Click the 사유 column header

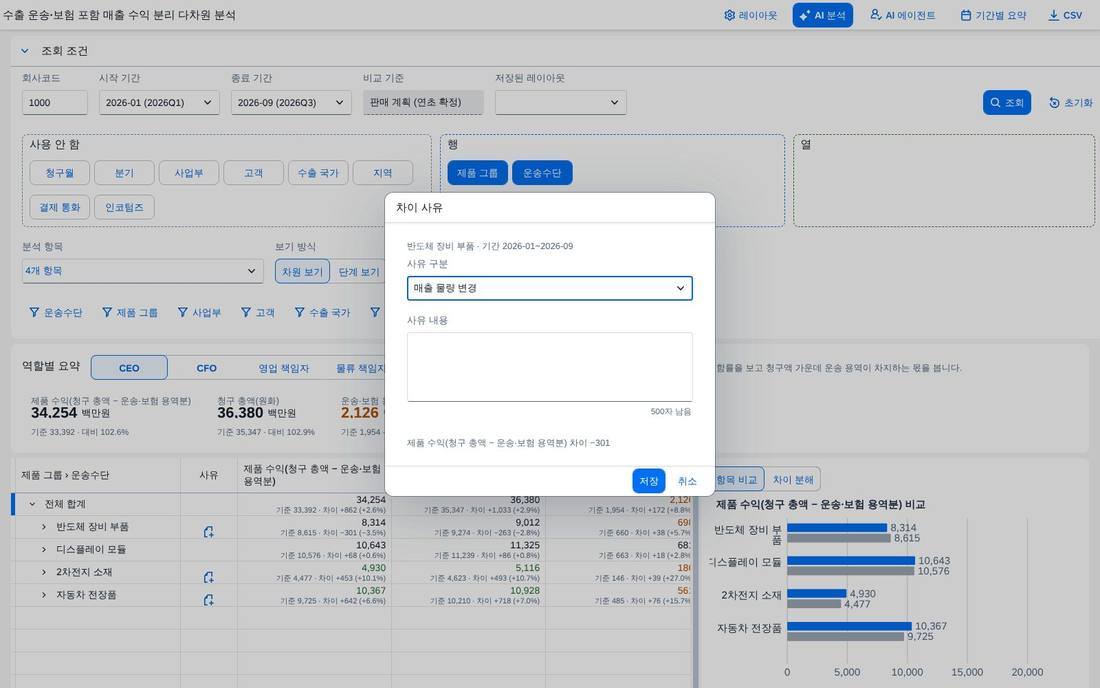point(208,475)
